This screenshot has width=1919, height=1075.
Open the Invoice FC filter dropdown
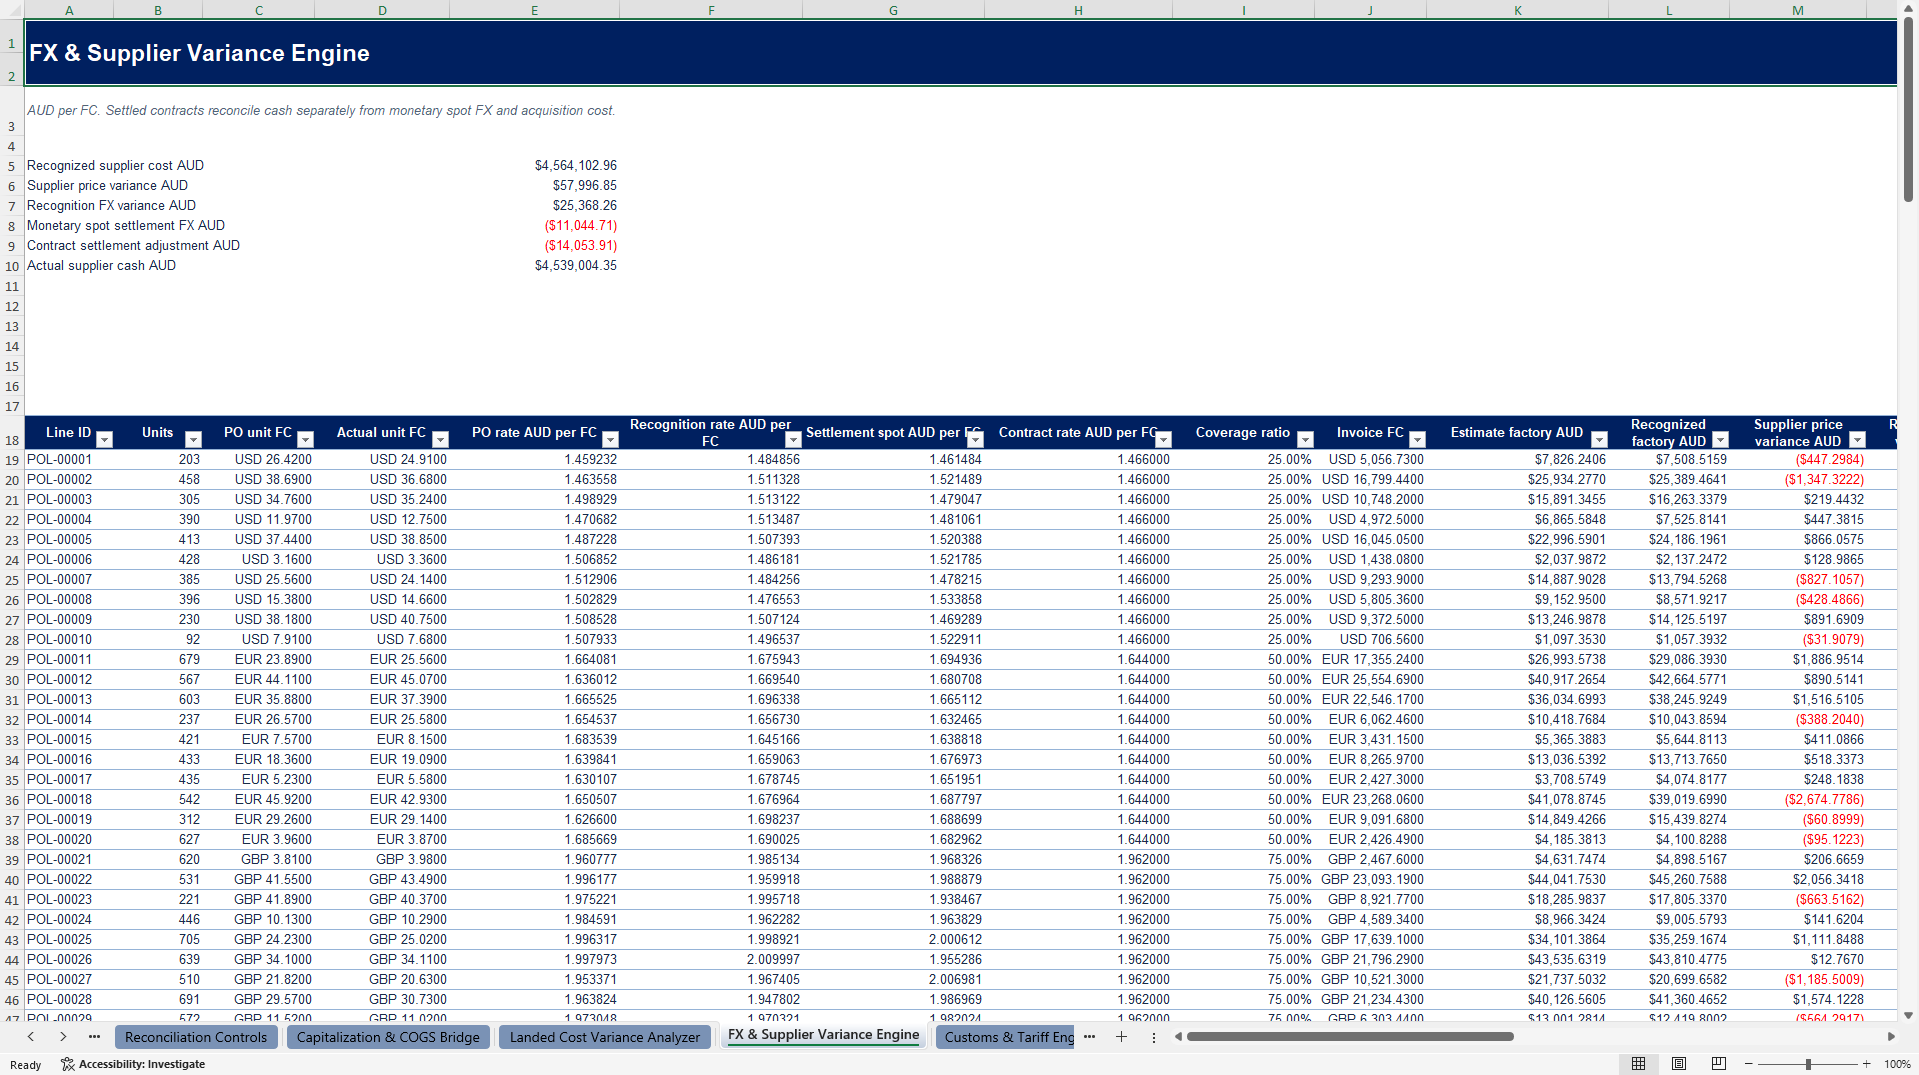click(1417, 440)
